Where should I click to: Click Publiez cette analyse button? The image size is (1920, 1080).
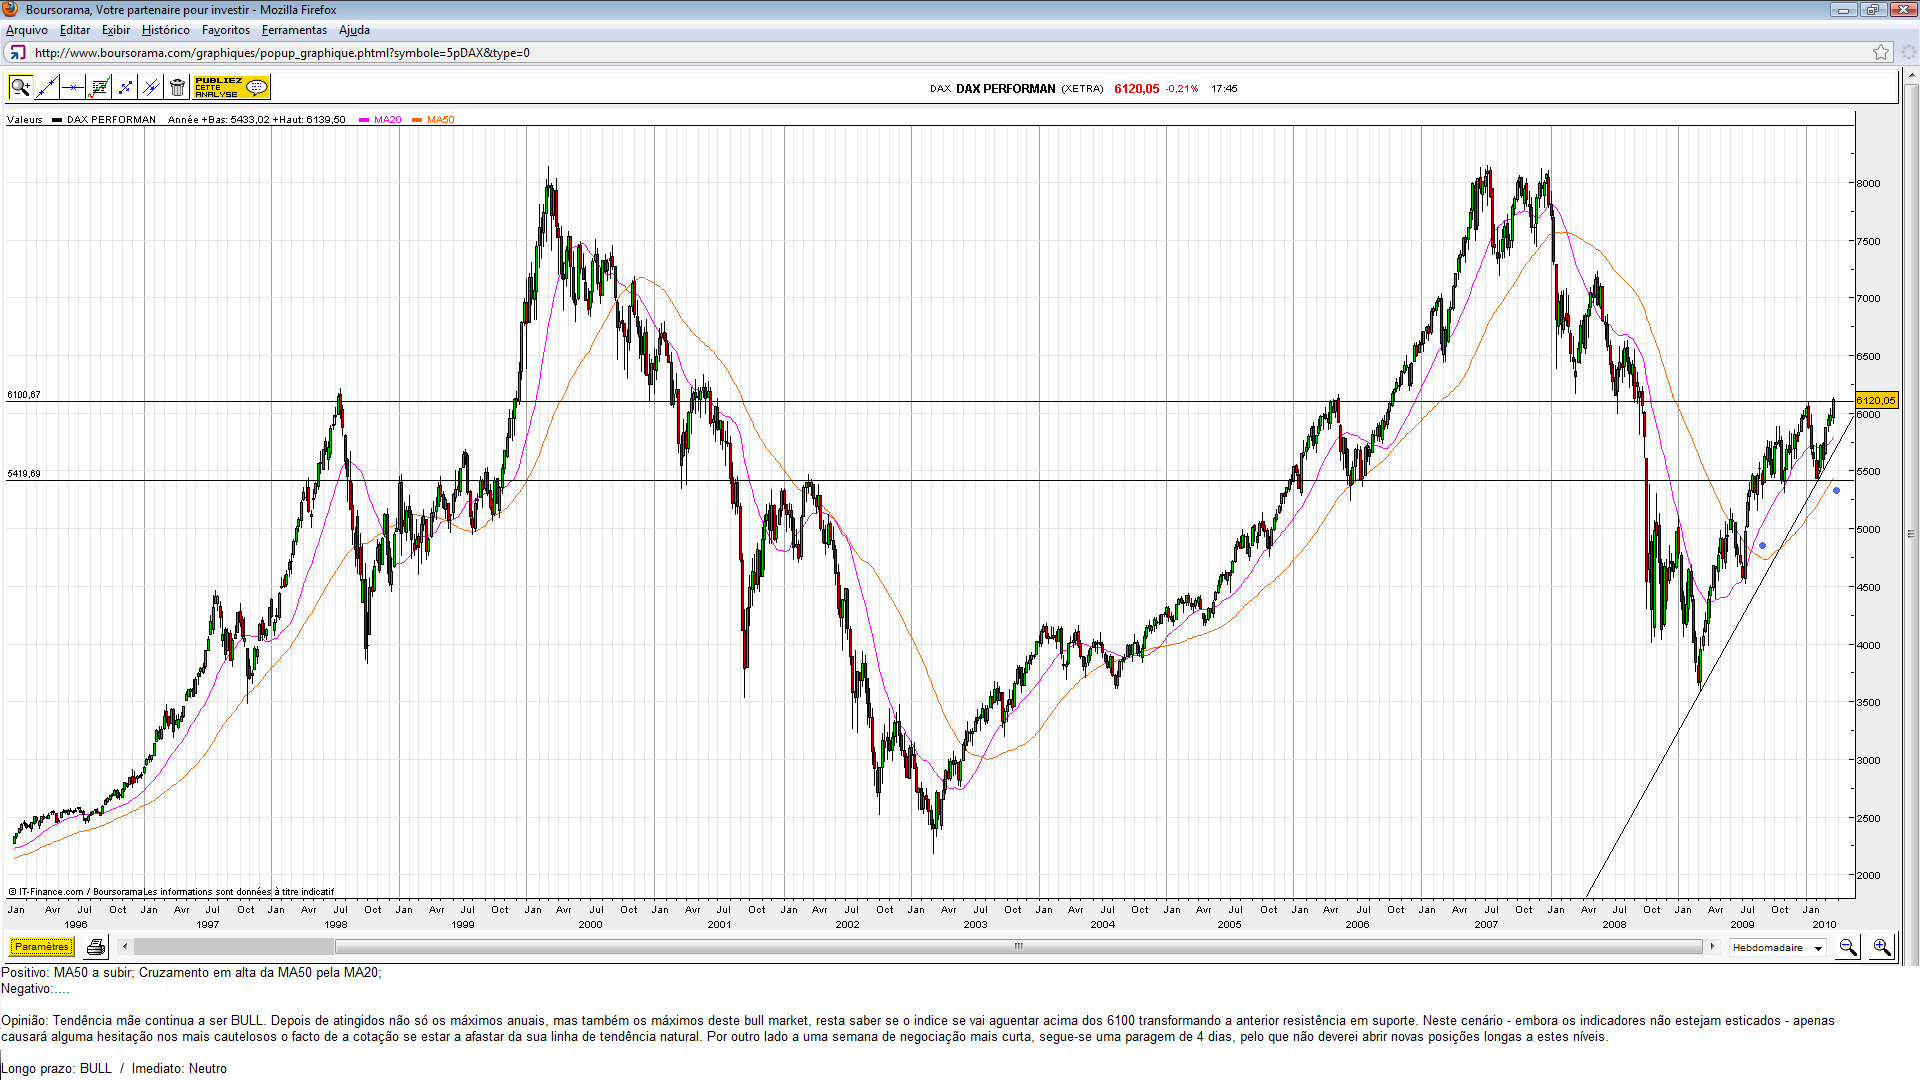point(231,88)
